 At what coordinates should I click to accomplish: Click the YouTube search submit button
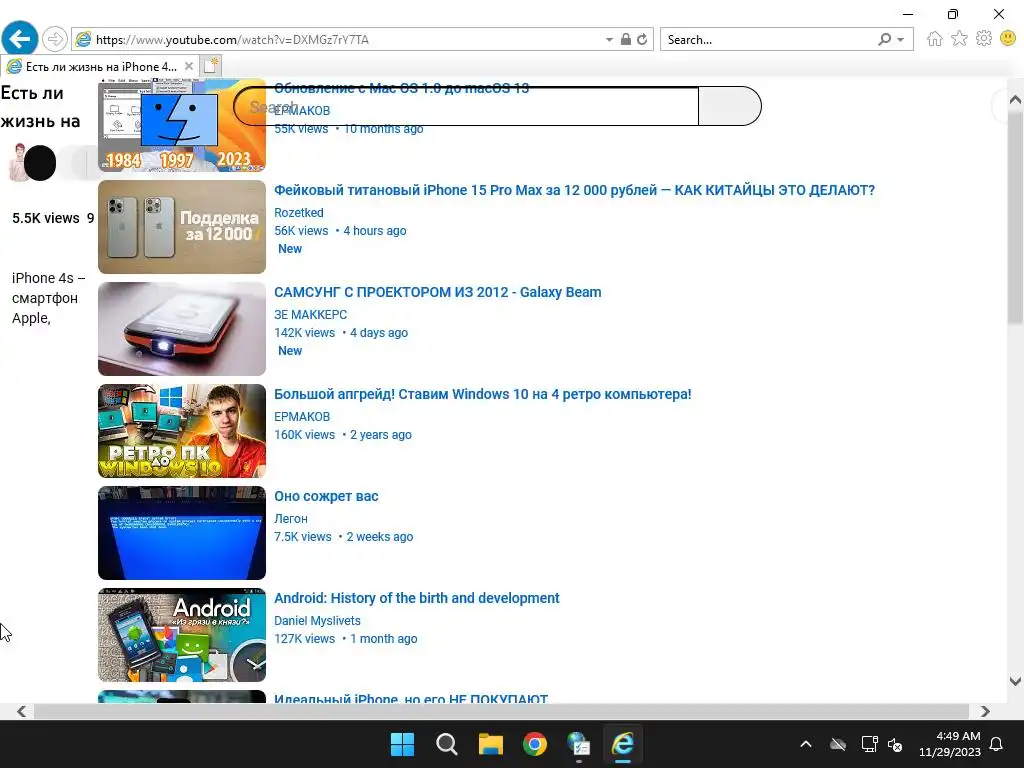pyautogui.click(x=729, y=106)
